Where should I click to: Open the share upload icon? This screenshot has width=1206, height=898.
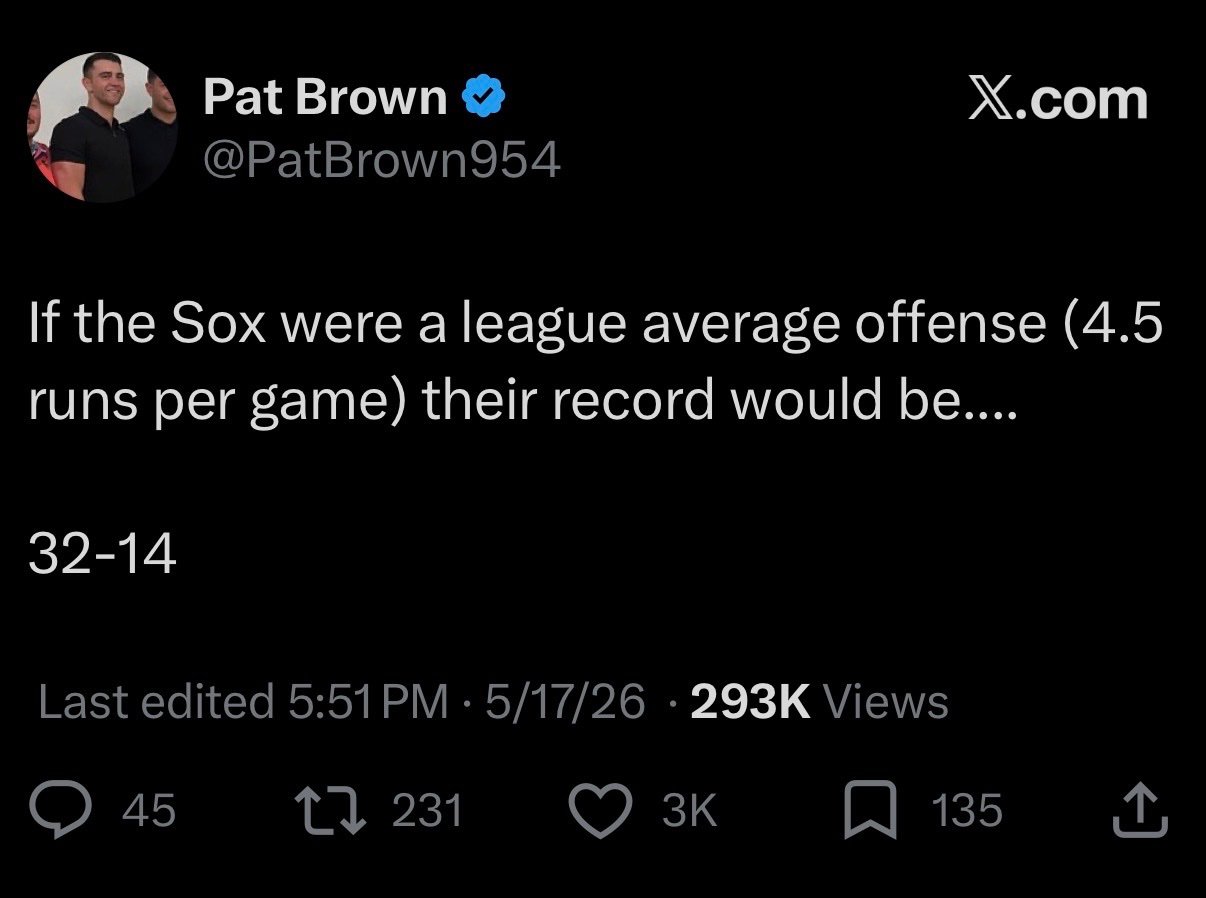click(1140, 809)
